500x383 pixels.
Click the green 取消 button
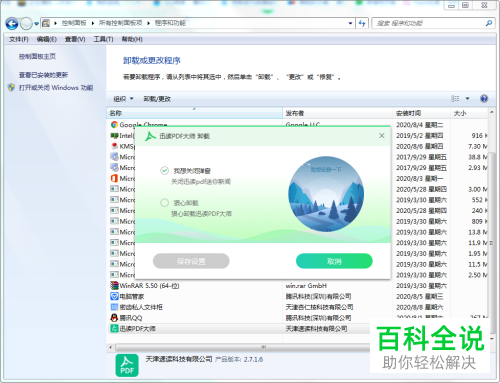tap(334, 261)
